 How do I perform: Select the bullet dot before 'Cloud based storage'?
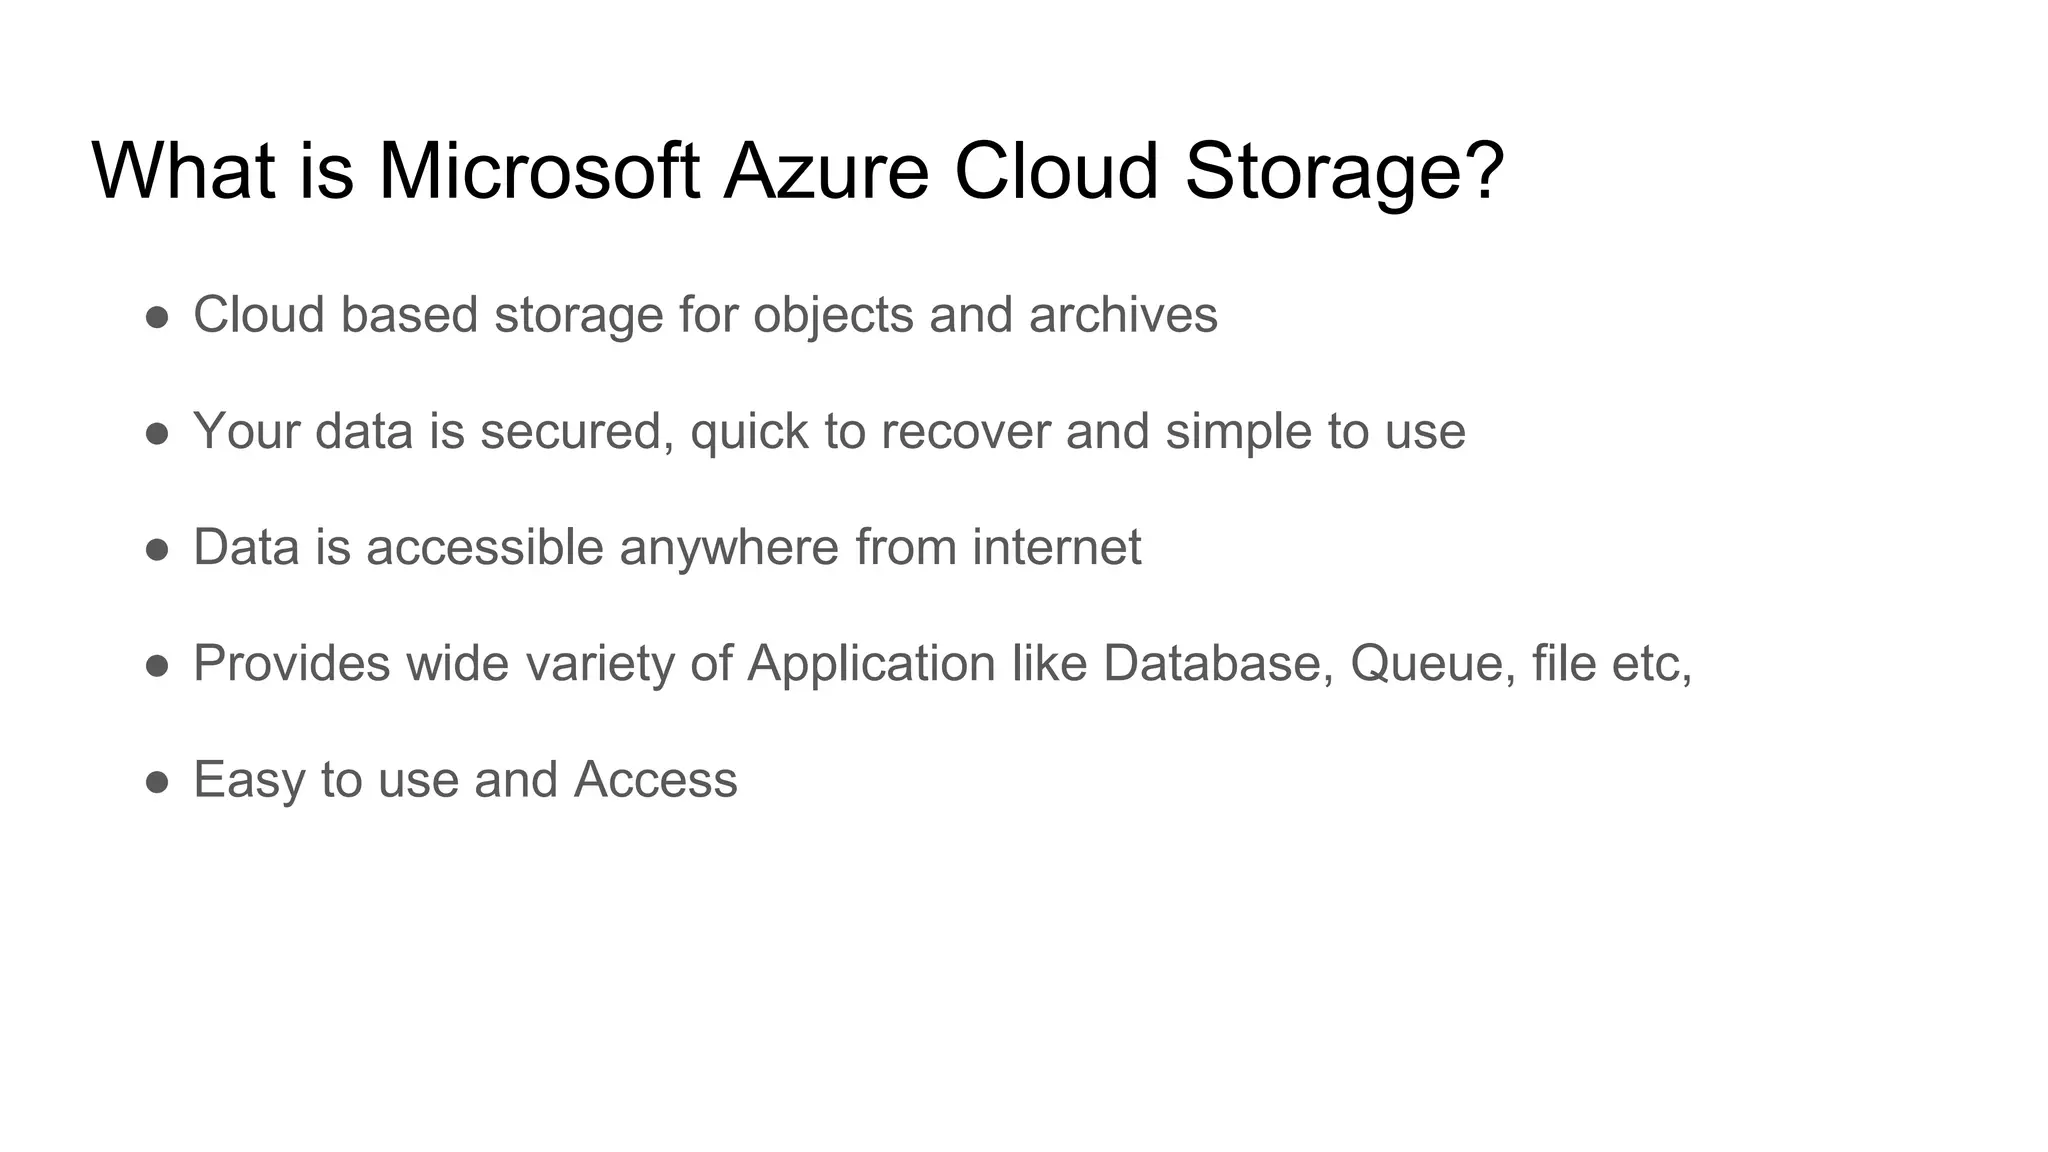click(157, 317)
